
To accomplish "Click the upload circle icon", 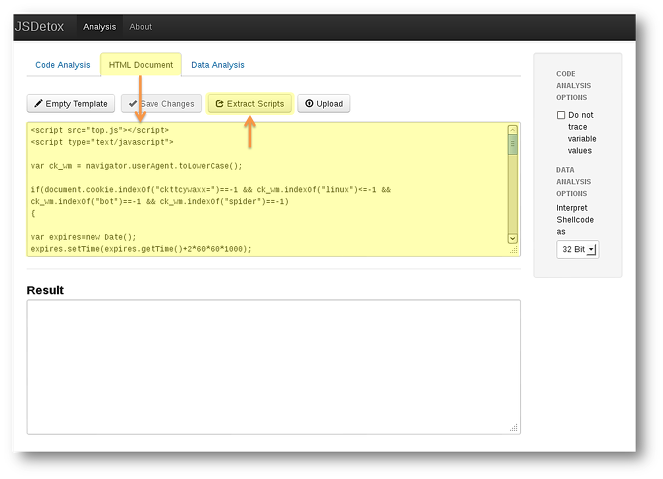I will point(309,103).
